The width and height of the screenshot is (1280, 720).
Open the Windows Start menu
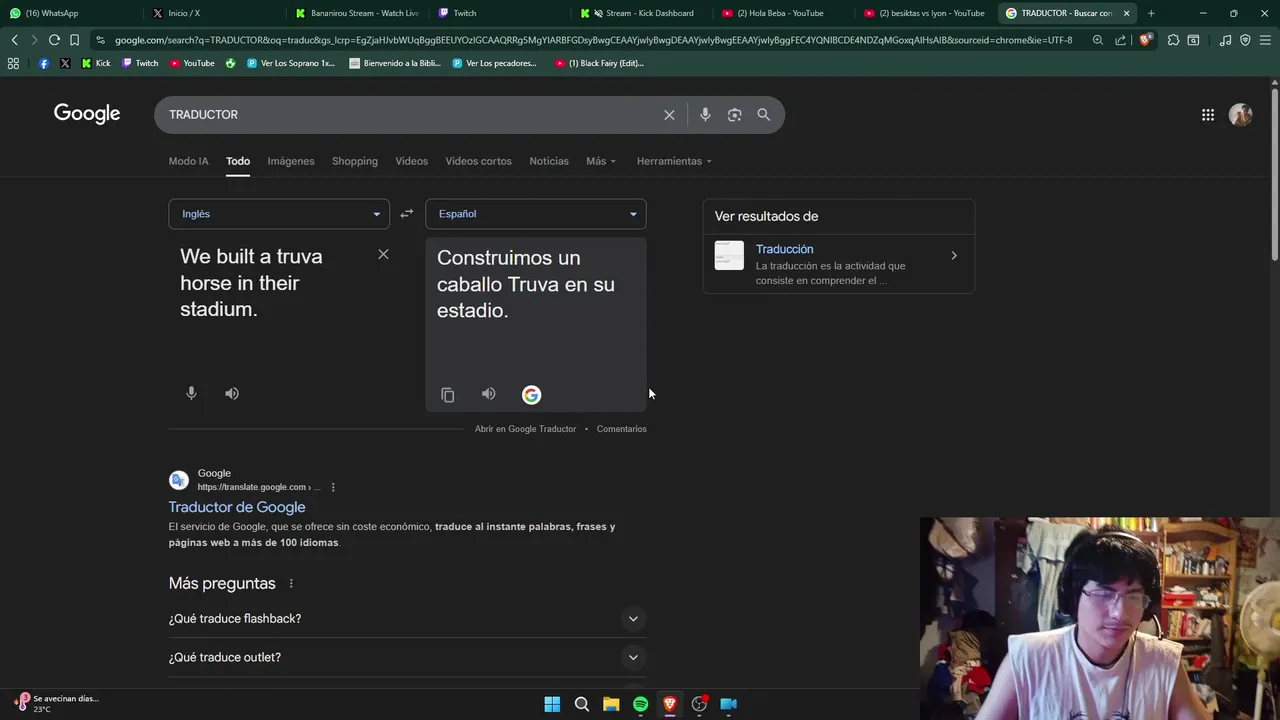point(552,704)
